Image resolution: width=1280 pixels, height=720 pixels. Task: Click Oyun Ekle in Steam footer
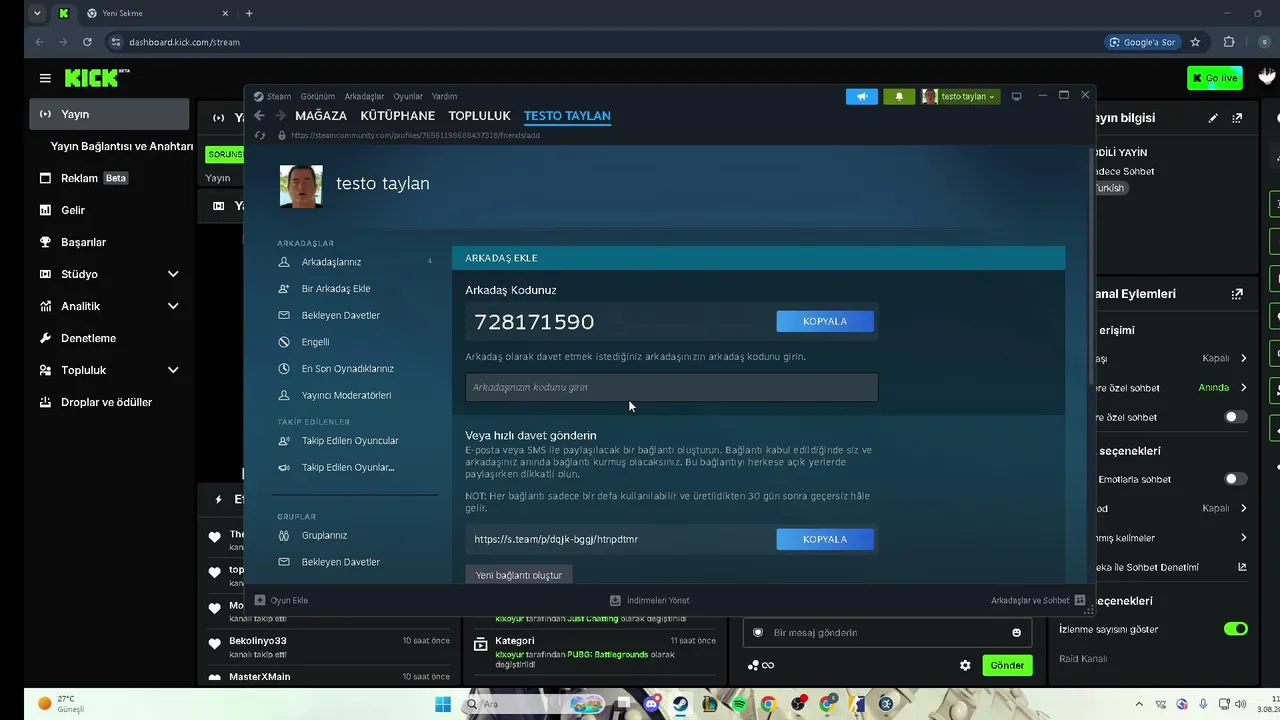pyautogui.click(x=281, y=600)
